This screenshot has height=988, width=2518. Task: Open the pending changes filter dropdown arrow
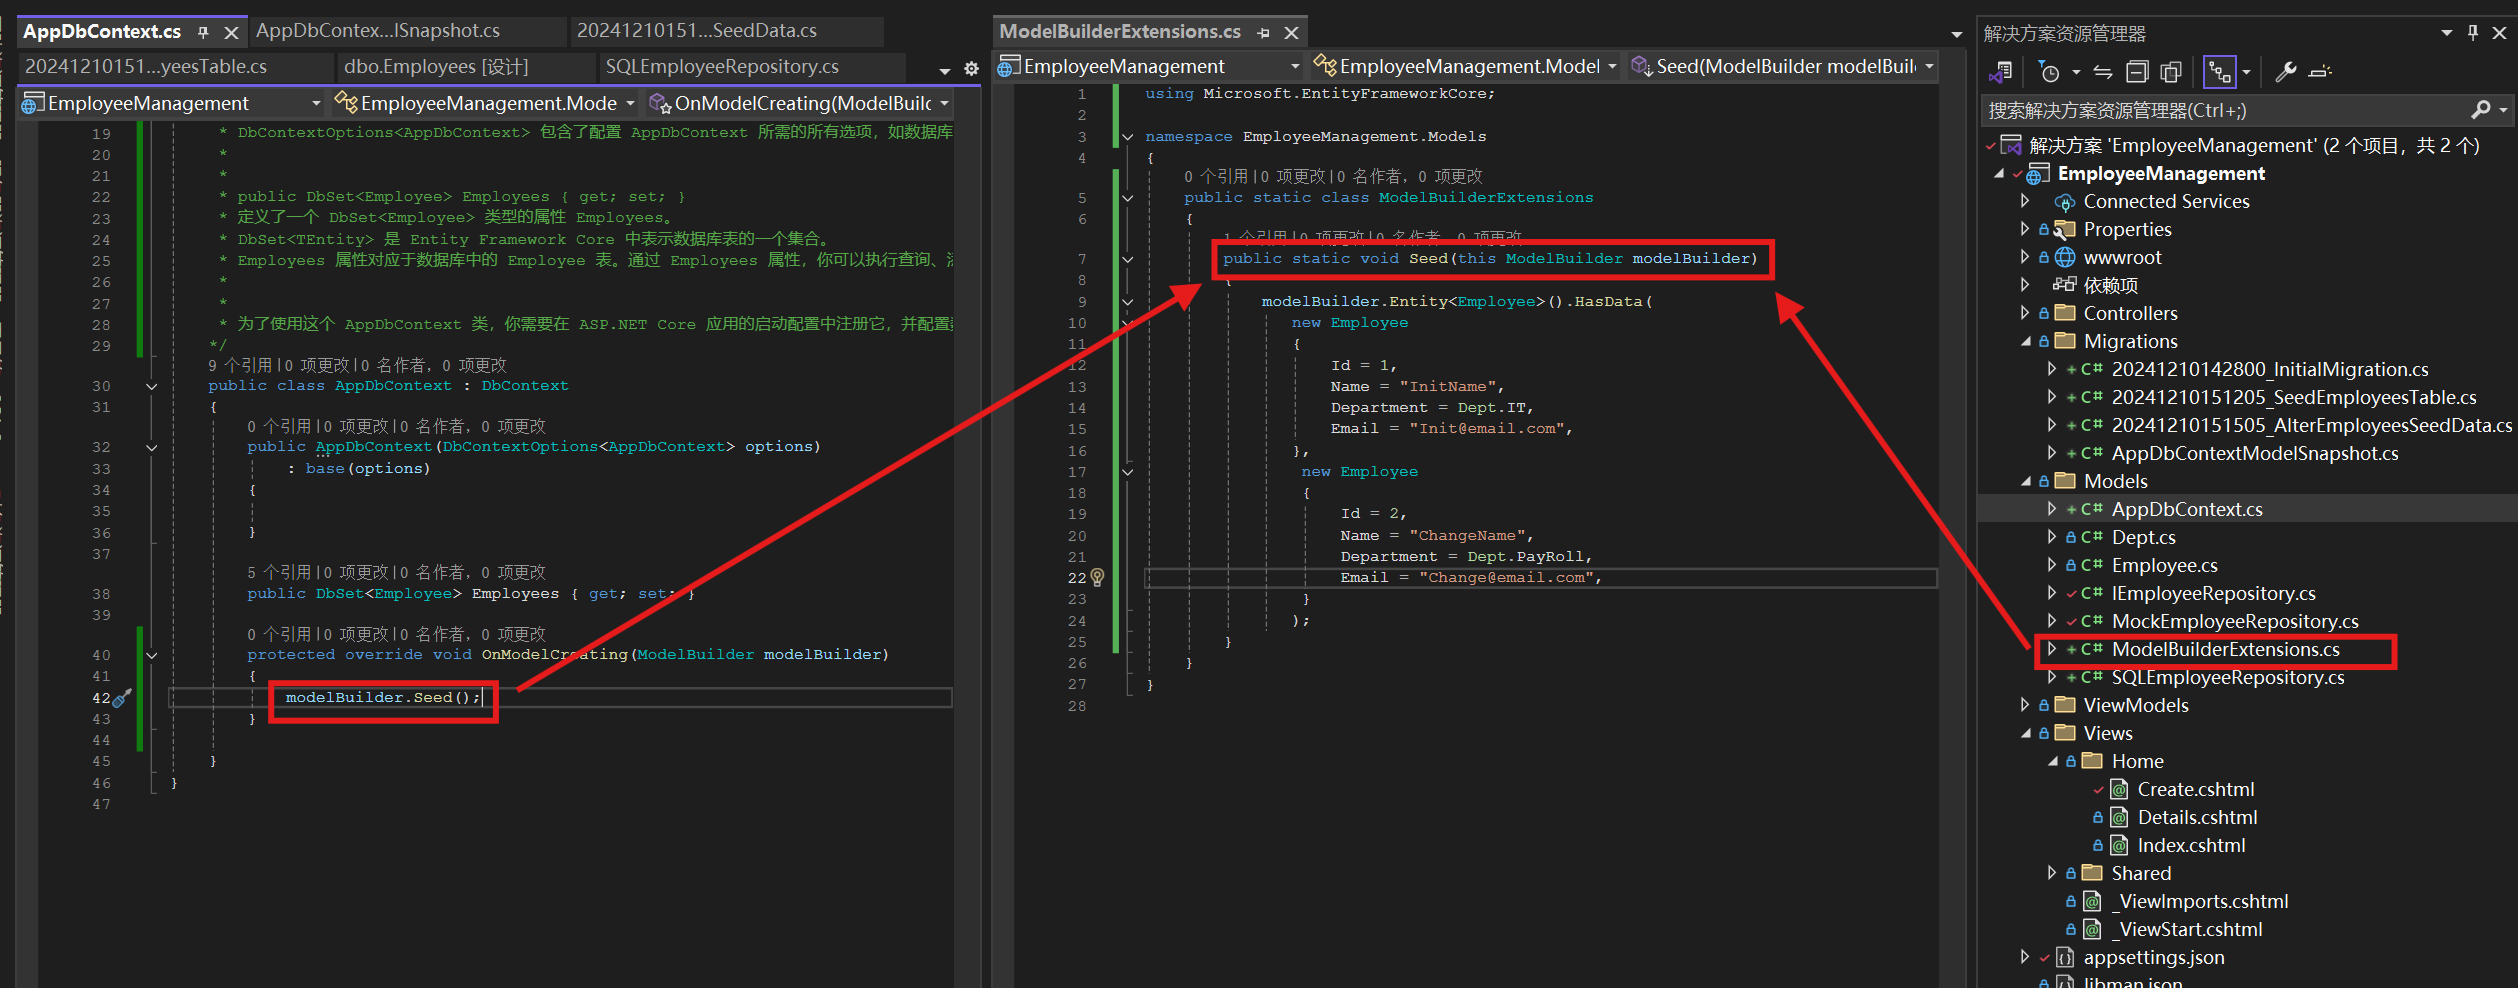click(2076, 72)
